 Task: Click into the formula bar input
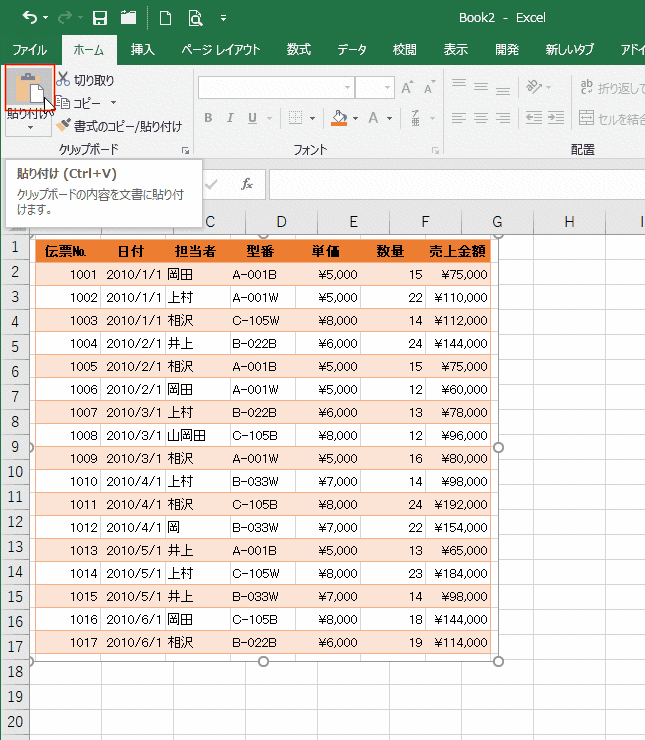pos(457,184)
